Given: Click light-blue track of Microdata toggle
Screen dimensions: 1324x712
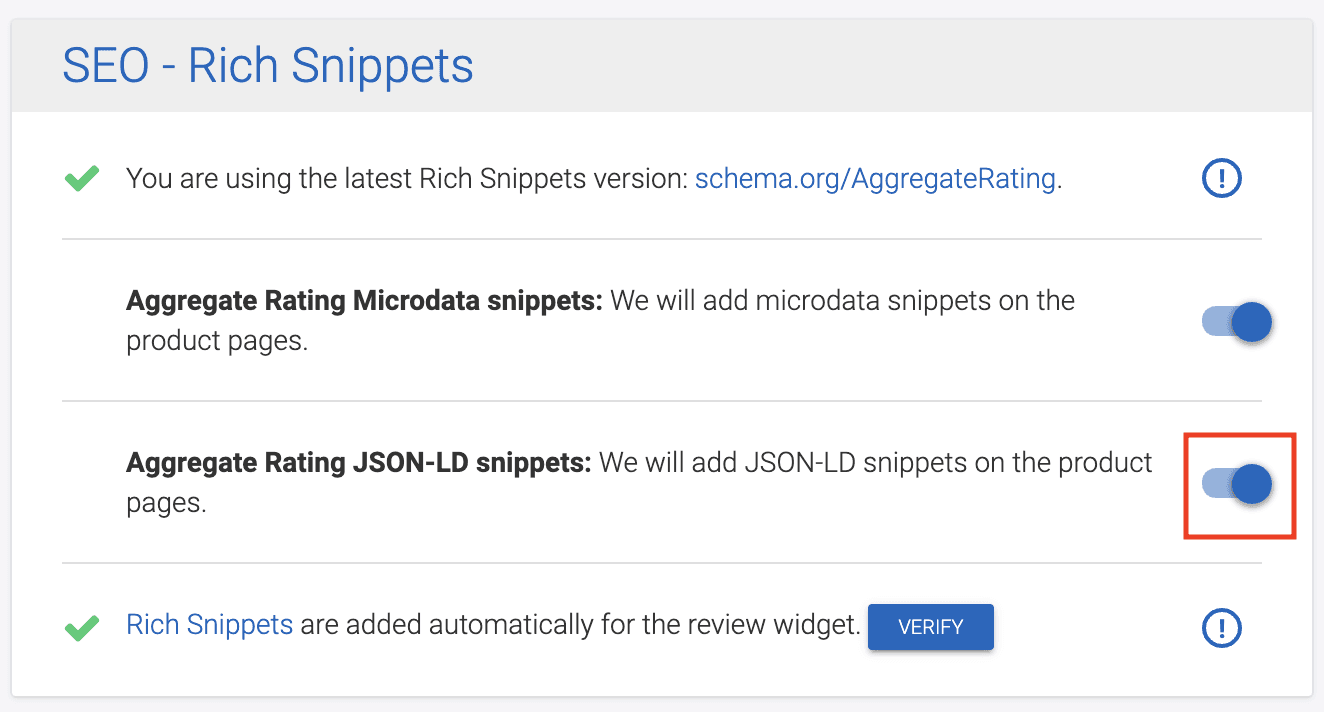Looking at the screenshot, I should pyautogui.click(x=1213, y=323).
